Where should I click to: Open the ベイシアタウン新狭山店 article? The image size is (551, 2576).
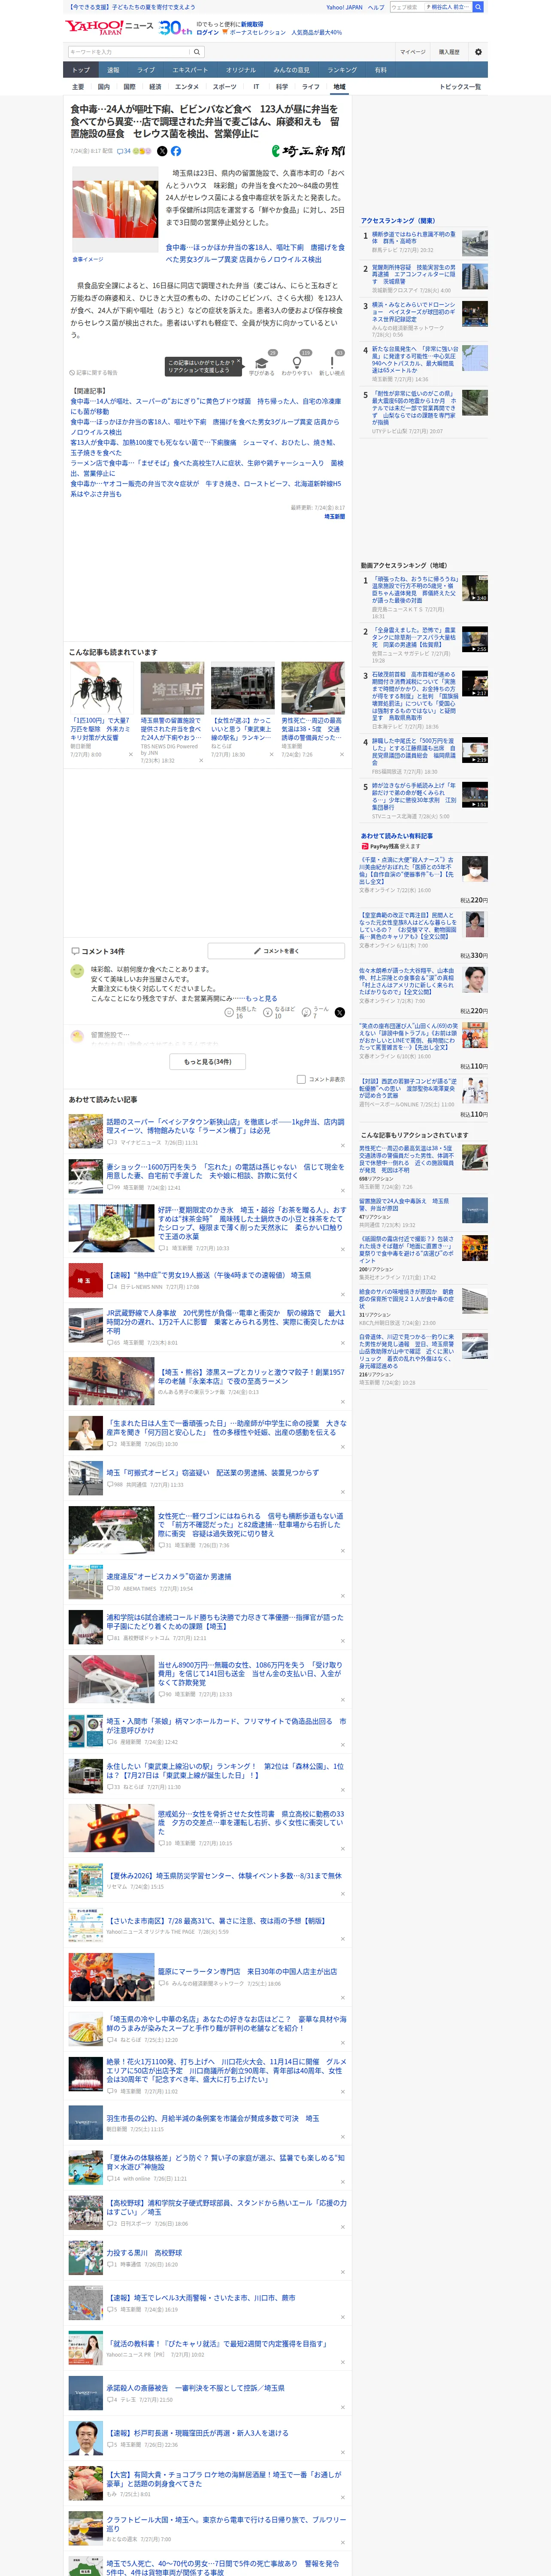tap(225, 1126)
